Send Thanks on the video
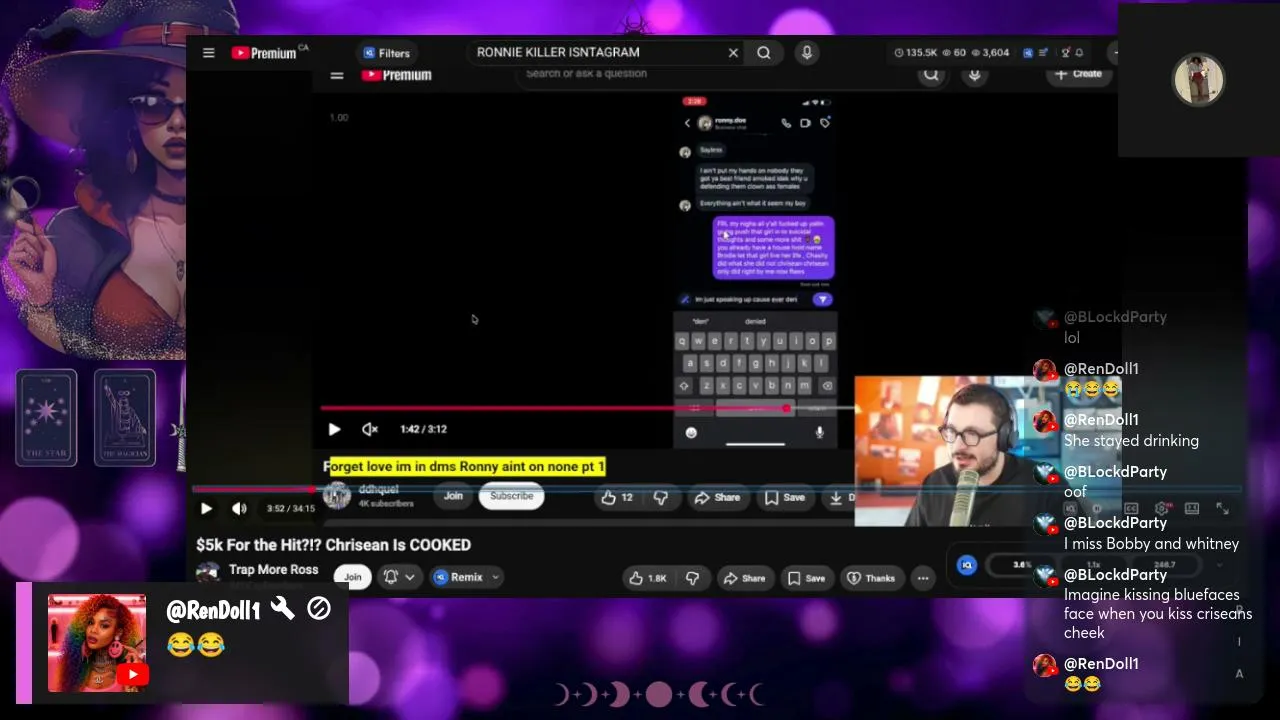This screenshot has width=1280, height=720. pyautogui.click(x=871, y=578)
